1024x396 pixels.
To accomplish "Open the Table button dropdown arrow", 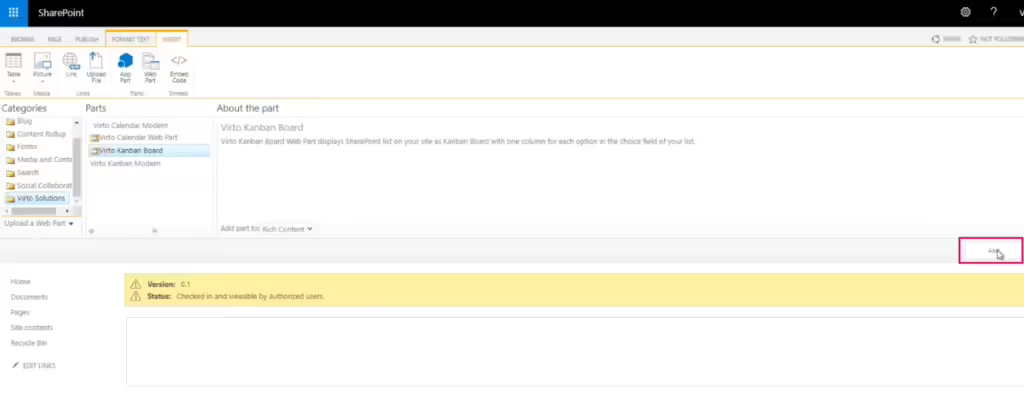I will pyautogui.click(x=13, y=82).
